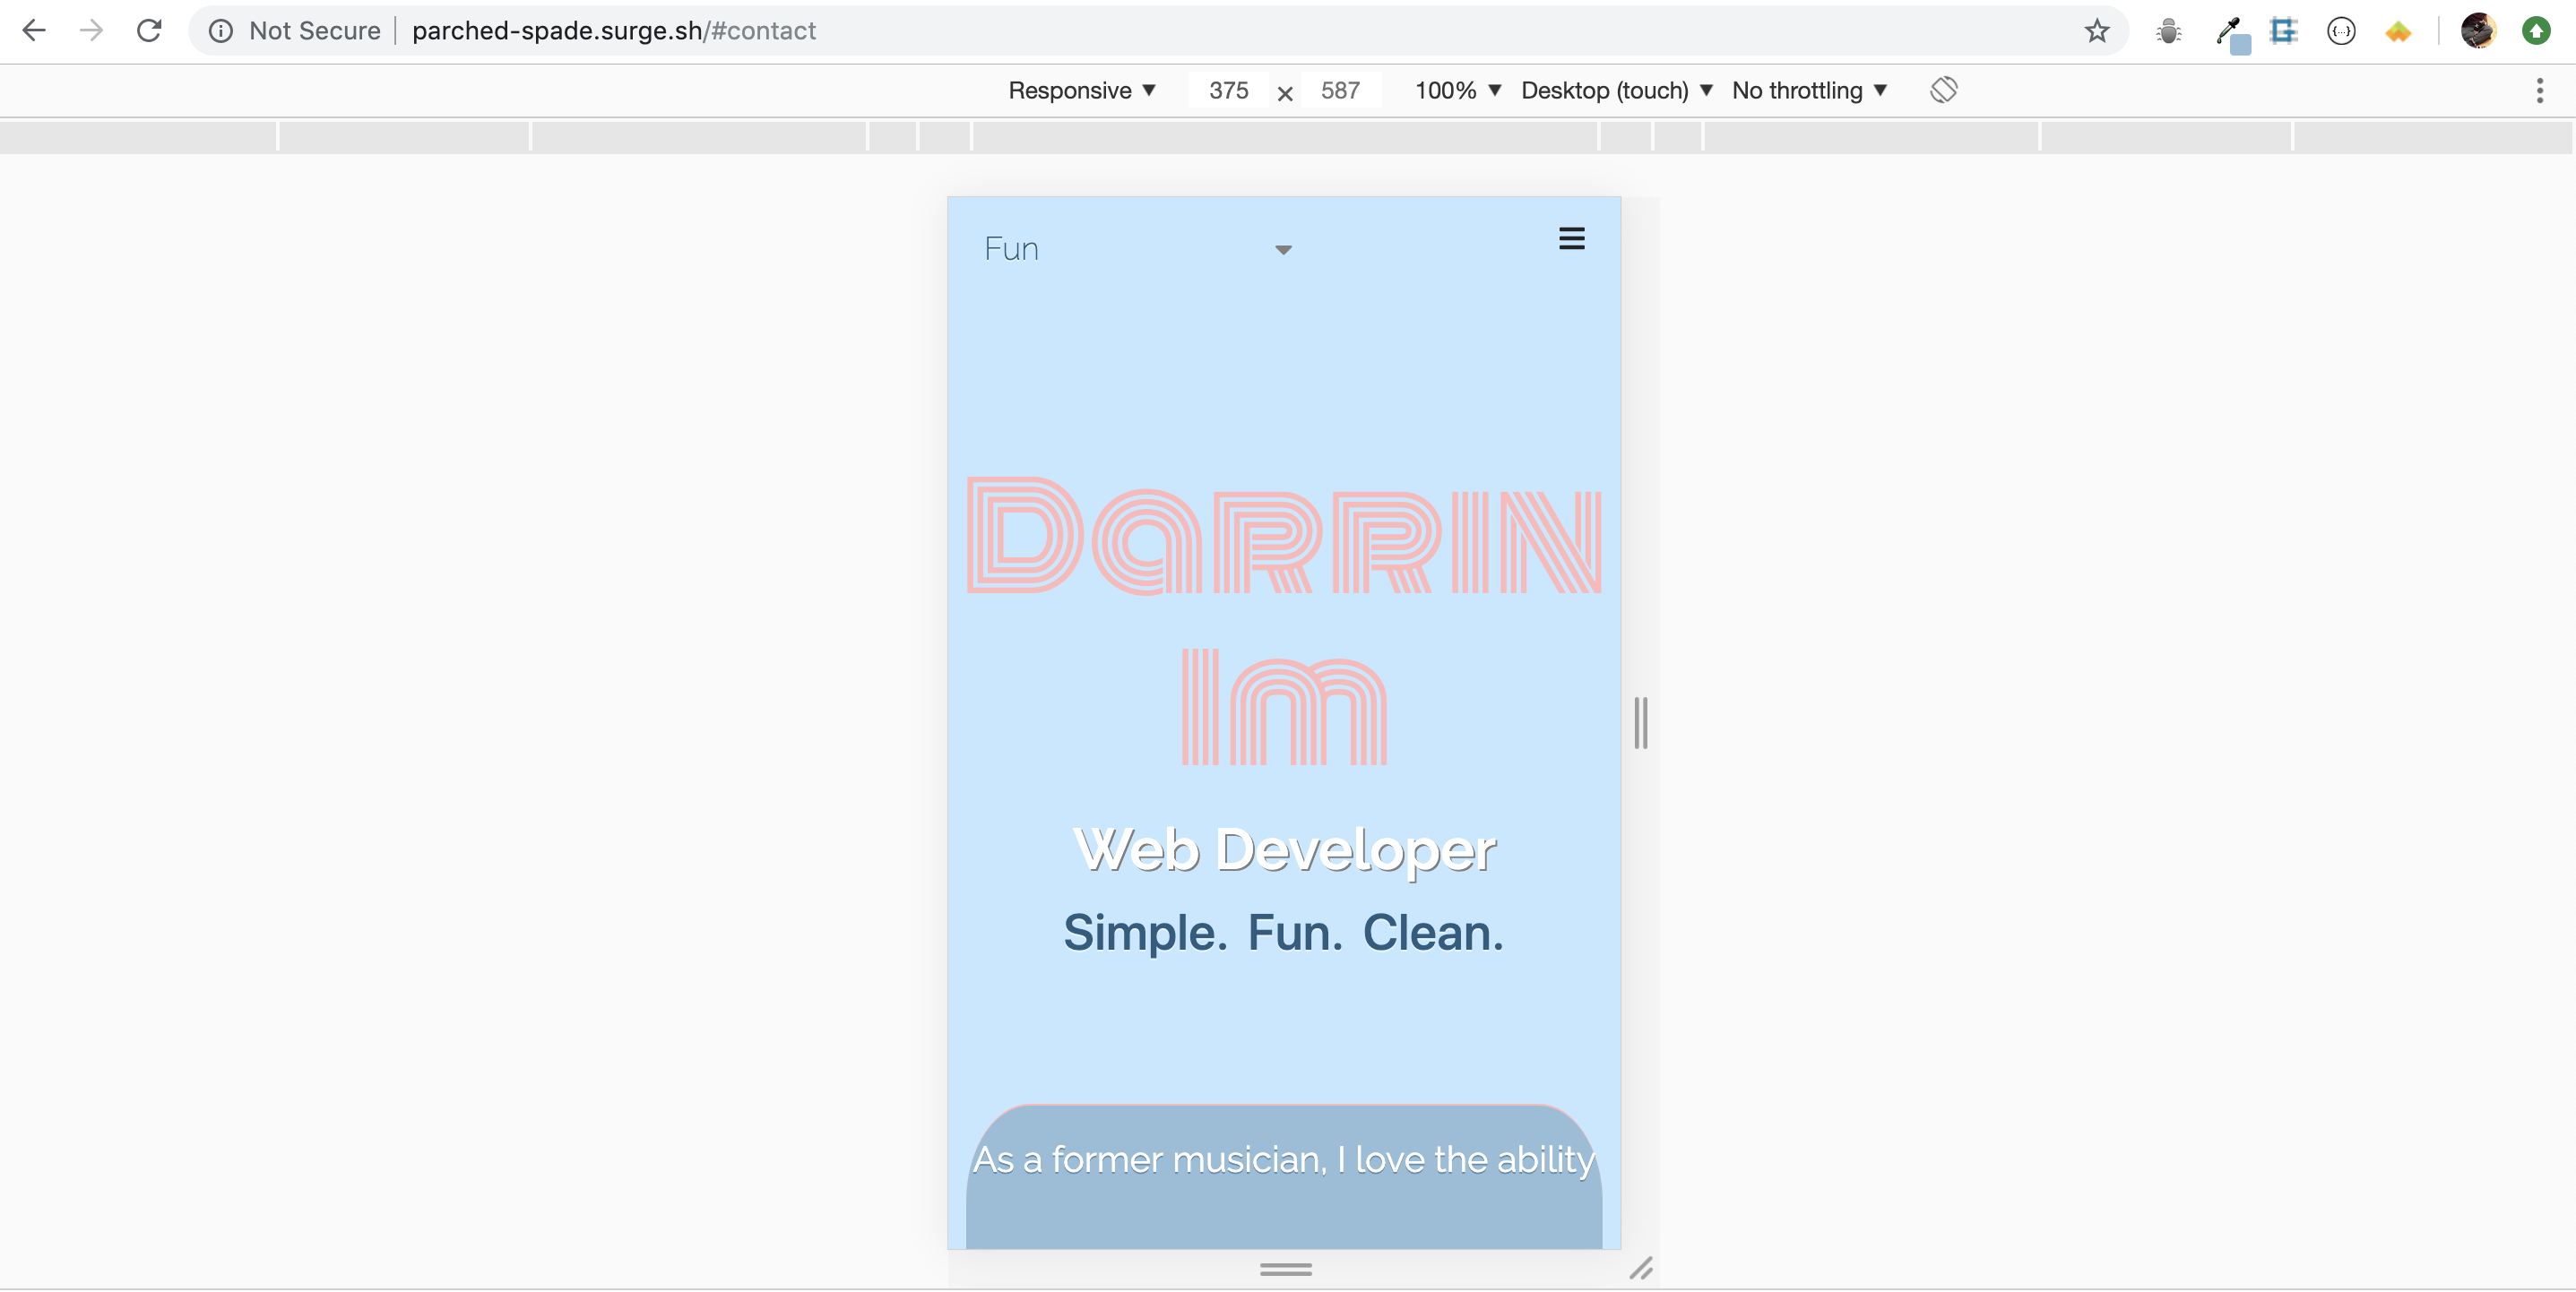Open the Responsive device preset dropdown

[x=1081, y=90]
